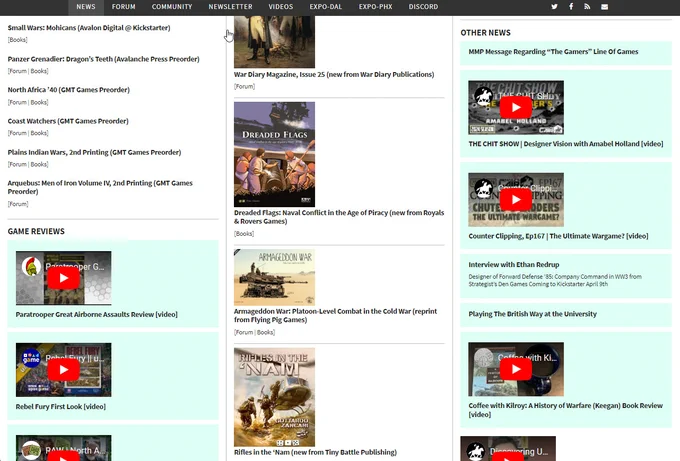Open Books link under Dreaded Flags
This screenshot has height=461, width=680.
point(244,234)
